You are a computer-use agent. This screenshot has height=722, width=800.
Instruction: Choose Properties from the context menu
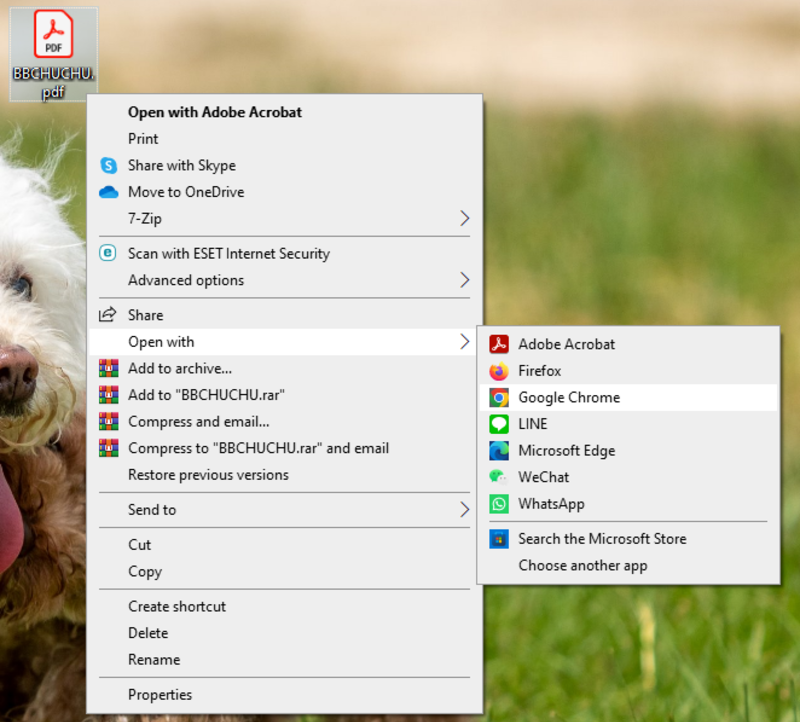point(160,694)
